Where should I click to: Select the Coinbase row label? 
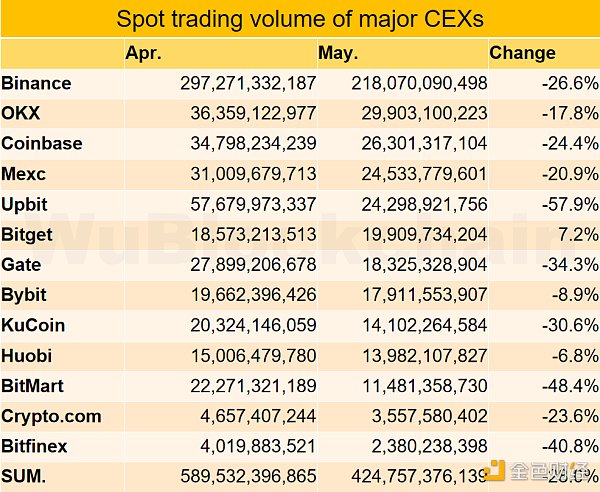[42, 143]
